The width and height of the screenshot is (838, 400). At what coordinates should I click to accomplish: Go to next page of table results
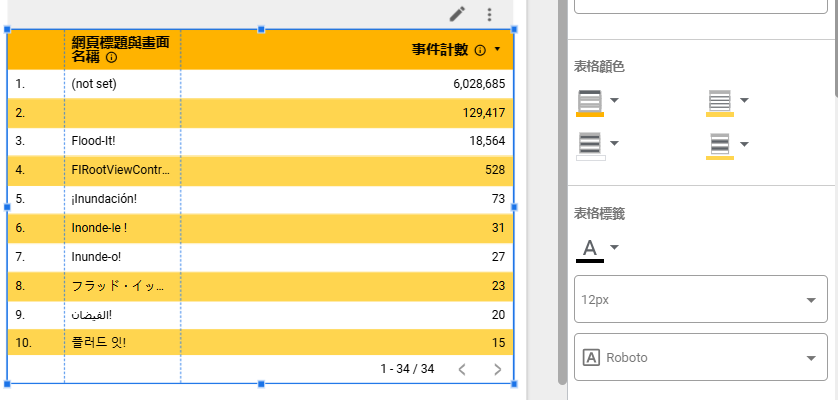[498, 369]
